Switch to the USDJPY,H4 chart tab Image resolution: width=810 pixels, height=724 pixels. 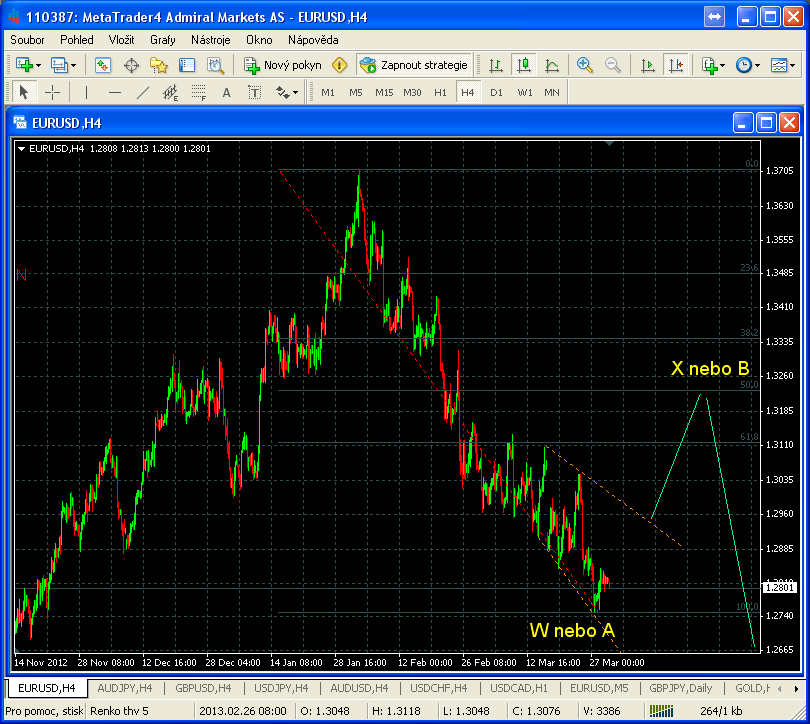pos(281,688)
